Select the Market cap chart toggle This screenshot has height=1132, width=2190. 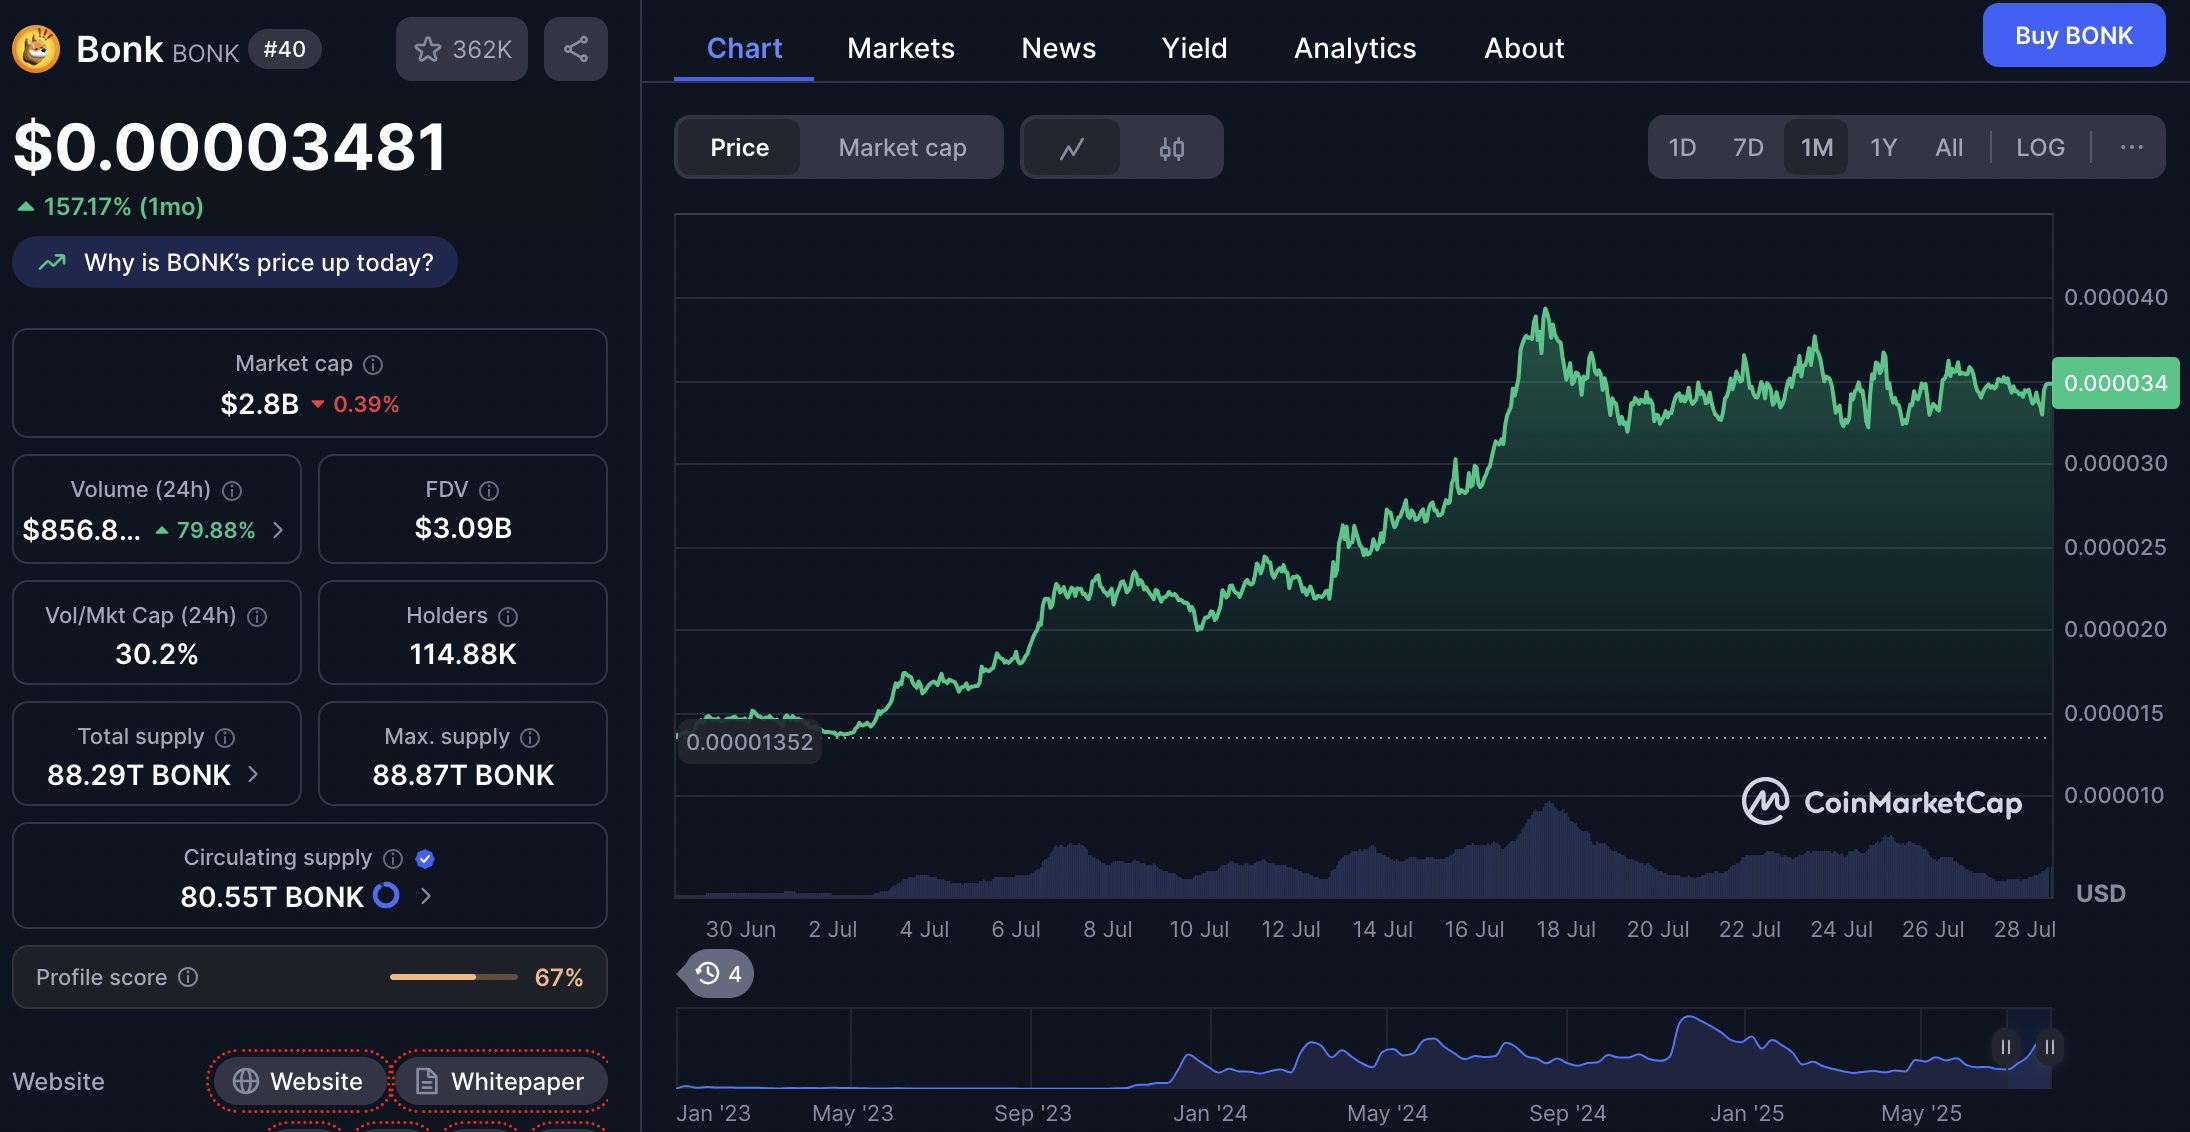902,148
